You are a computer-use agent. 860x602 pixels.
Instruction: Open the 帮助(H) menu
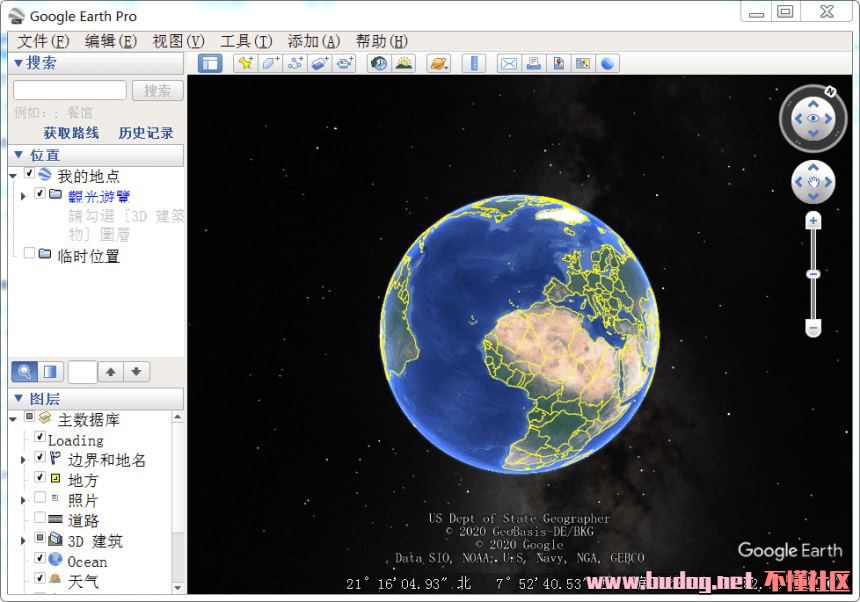click(382, 41)
